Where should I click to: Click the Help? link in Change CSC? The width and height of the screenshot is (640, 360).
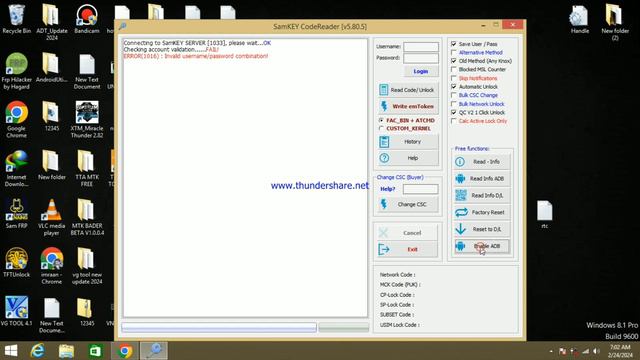tap(387, 189)
